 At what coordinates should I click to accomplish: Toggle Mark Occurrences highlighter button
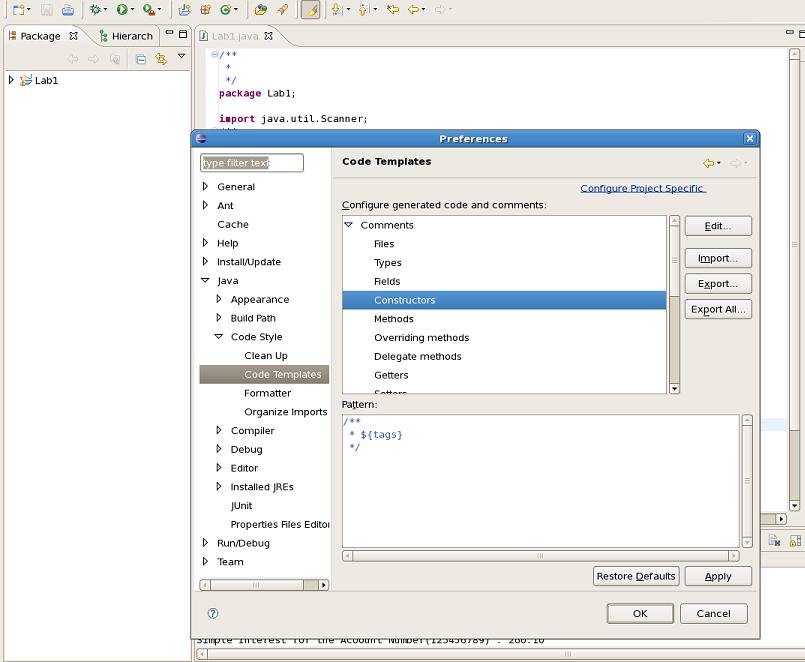pos(310,10)
